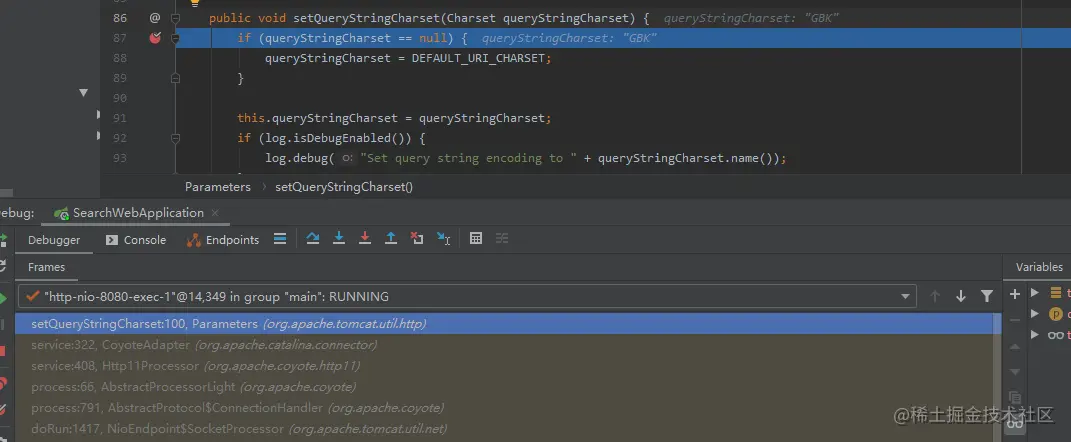Click the left panel down-triangle collapse arrow

pyautogui.click(x=83, y=92)
